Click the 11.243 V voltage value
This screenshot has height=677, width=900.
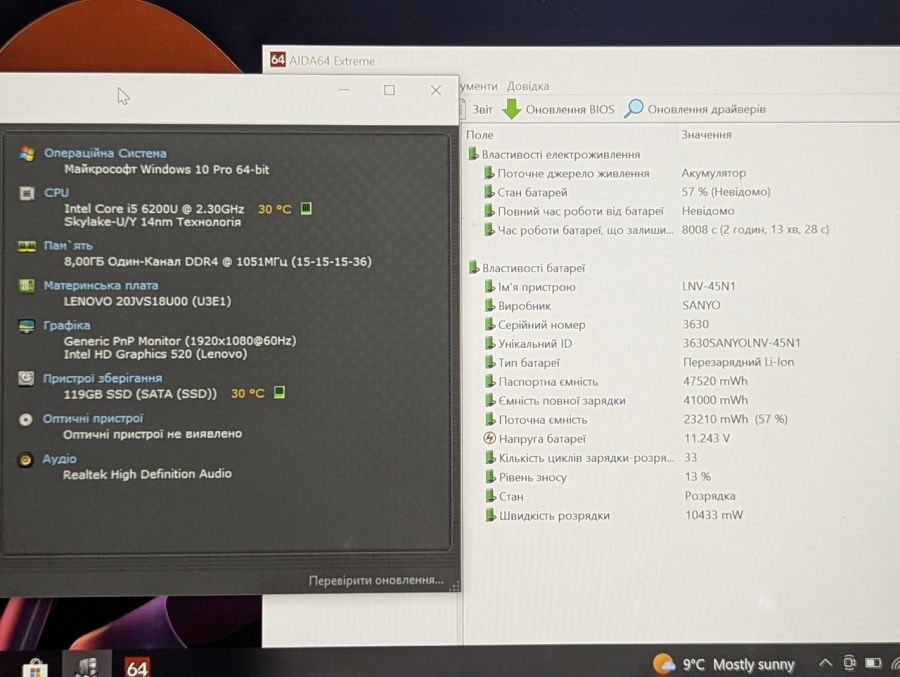click(x=707, y=438)
